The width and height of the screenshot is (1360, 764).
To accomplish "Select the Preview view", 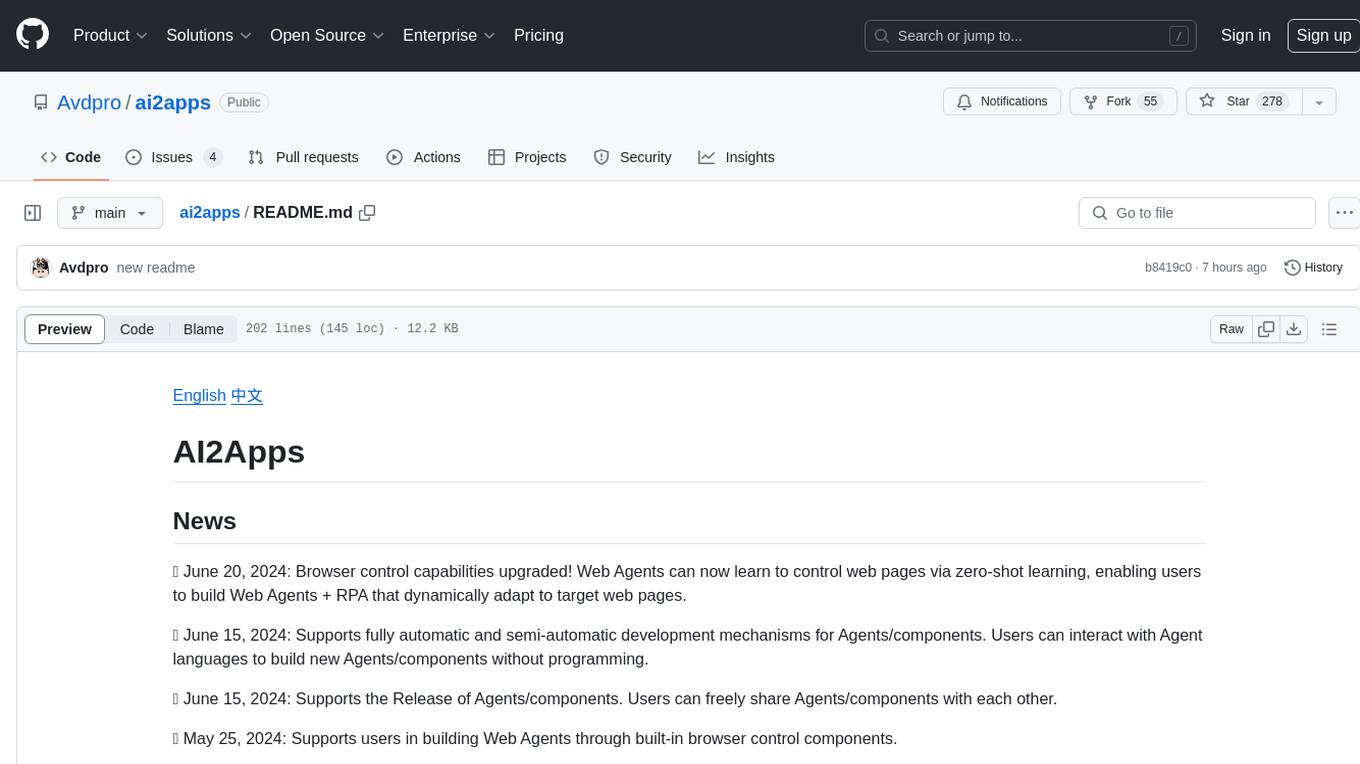I will click(x=65, y=329).
